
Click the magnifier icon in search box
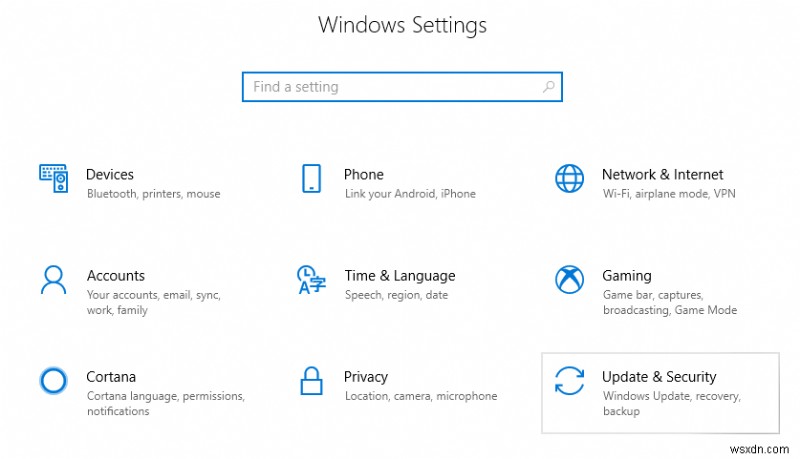point(548,87)
